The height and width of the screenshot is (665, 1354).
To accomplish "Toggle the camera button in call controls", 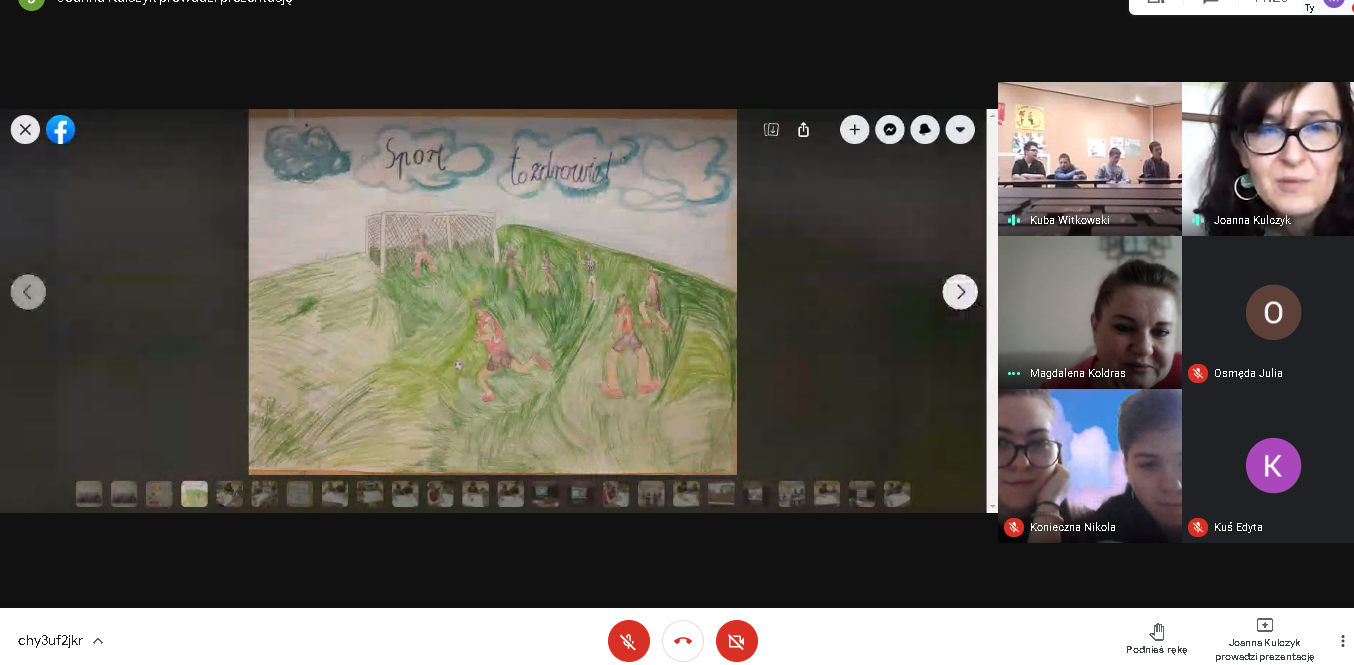I will pos(737,641).
